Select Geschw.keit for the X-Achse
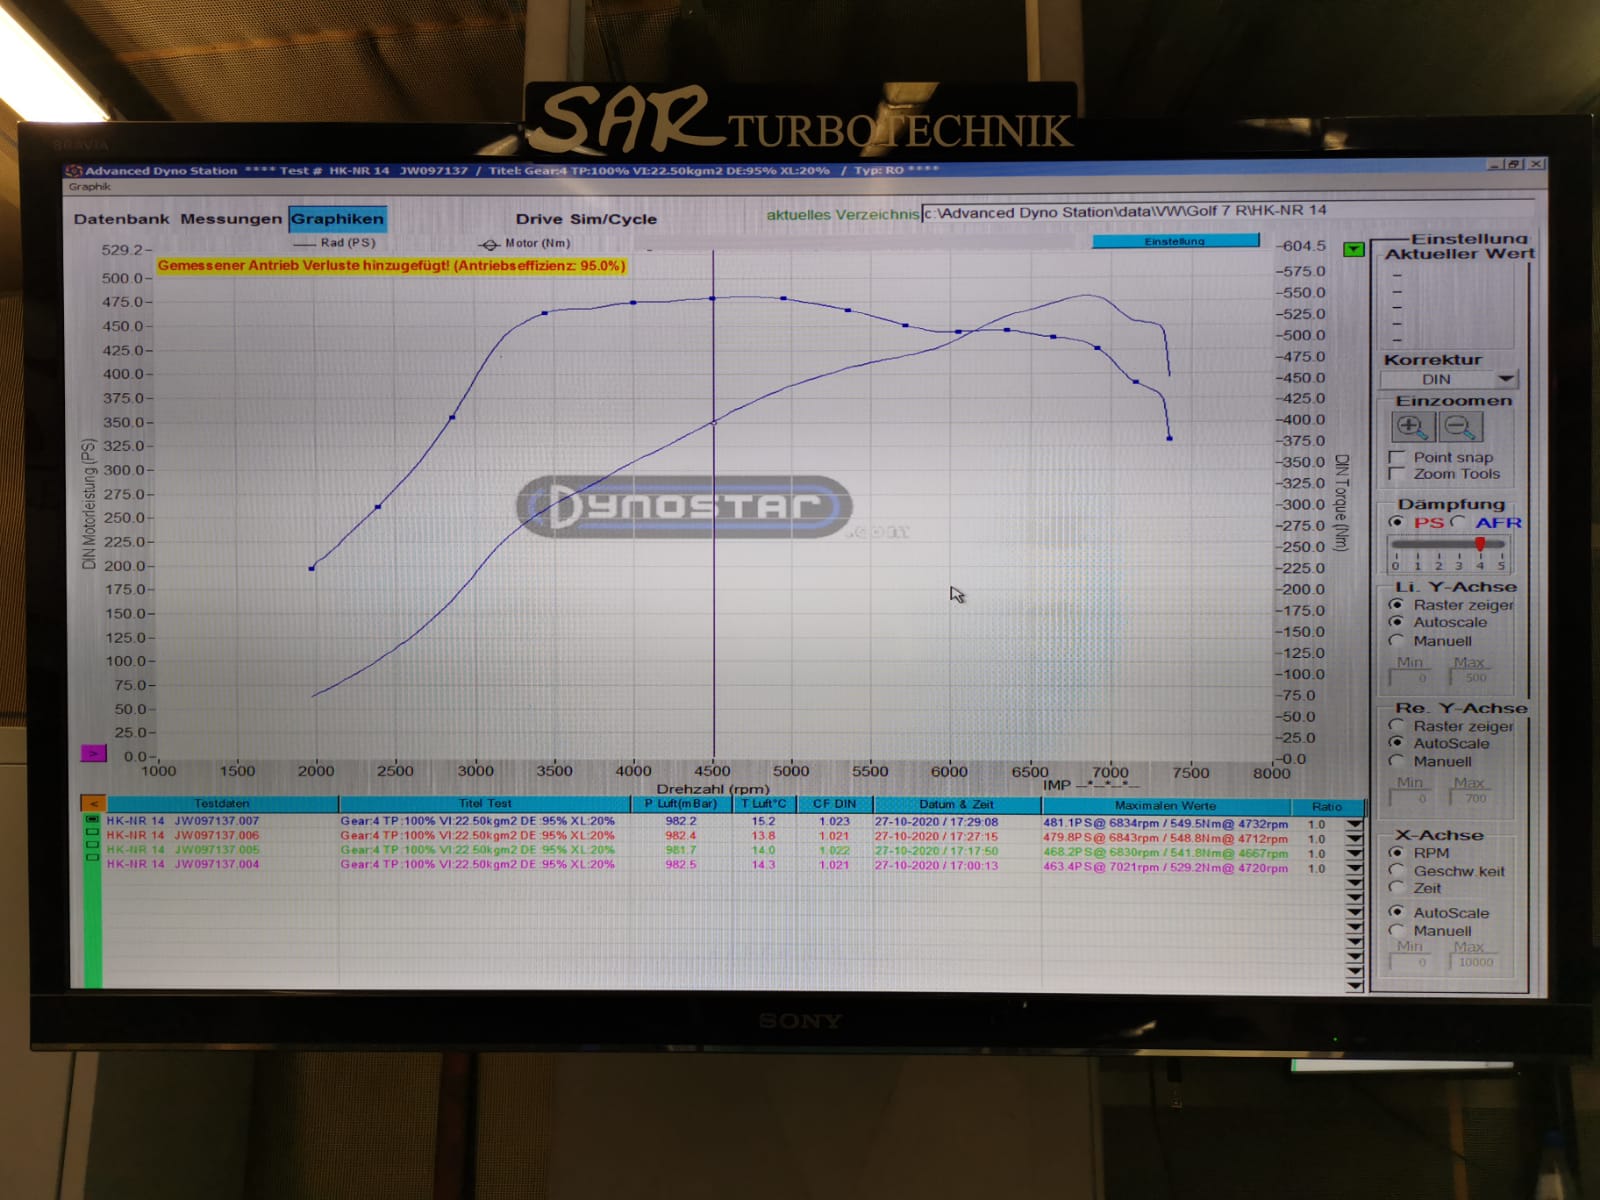Image resolution: width=1600 pixels, height=1200 pixels. [x=1397, y=870]
